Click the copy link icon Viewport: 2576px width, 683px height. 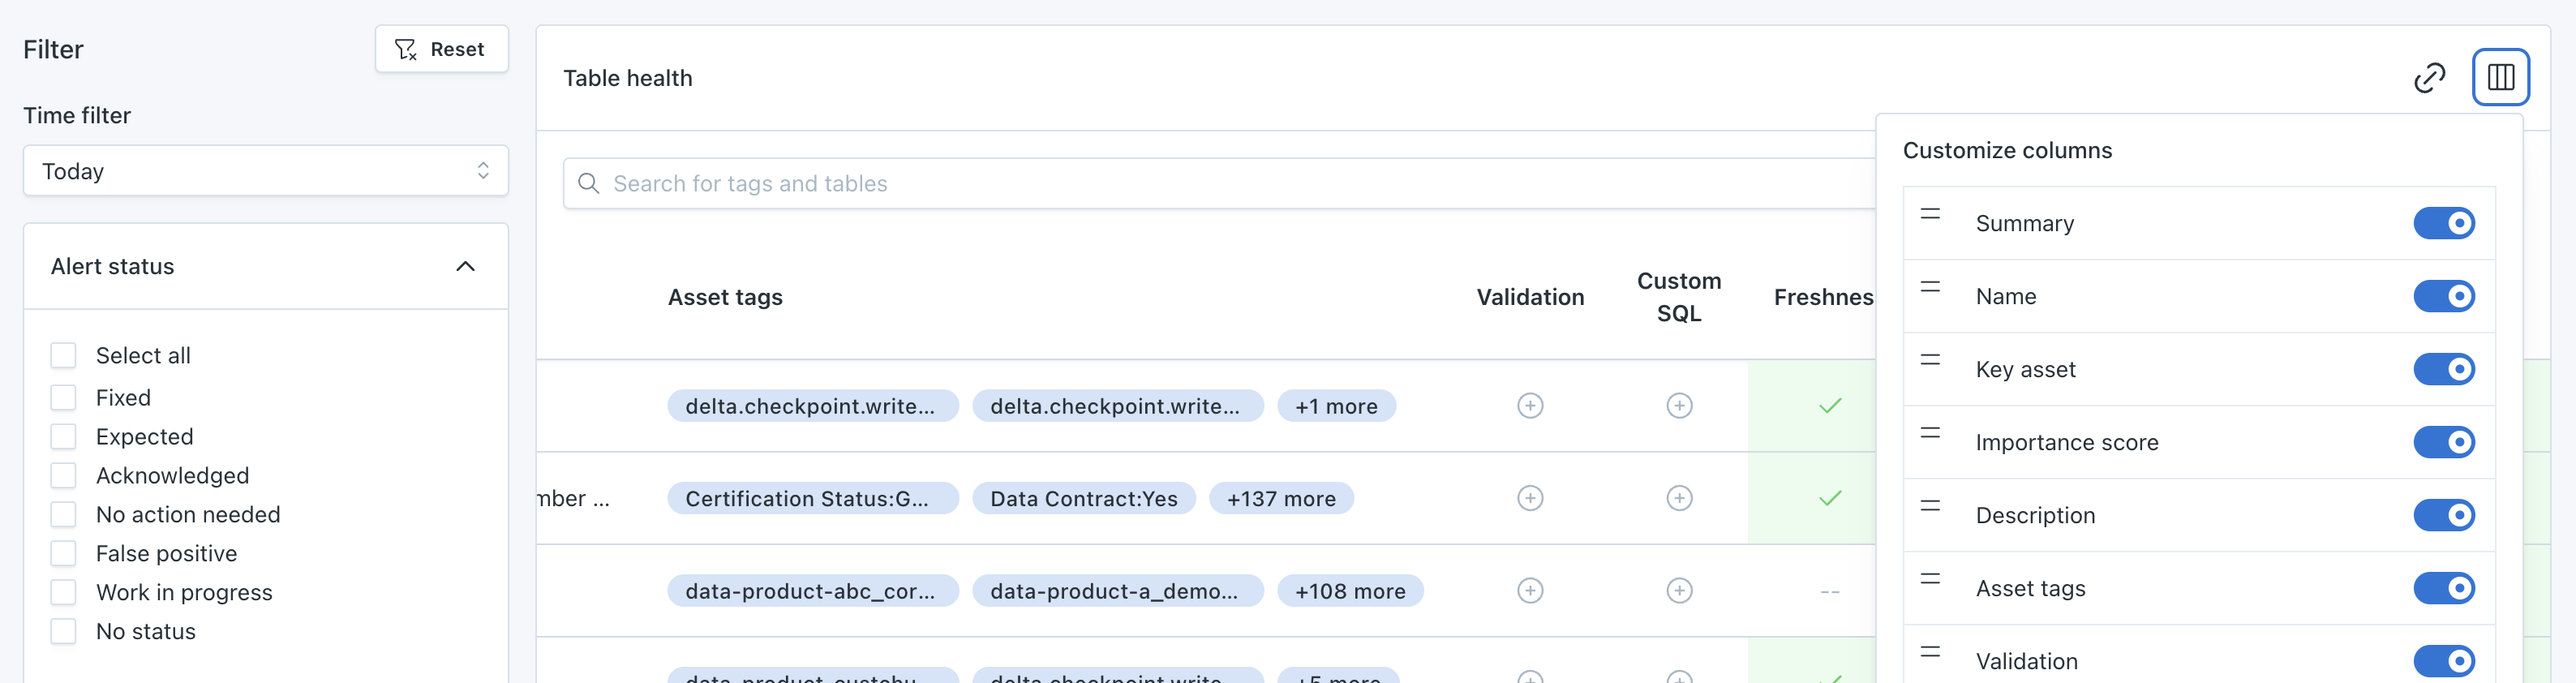point(2429,77)
